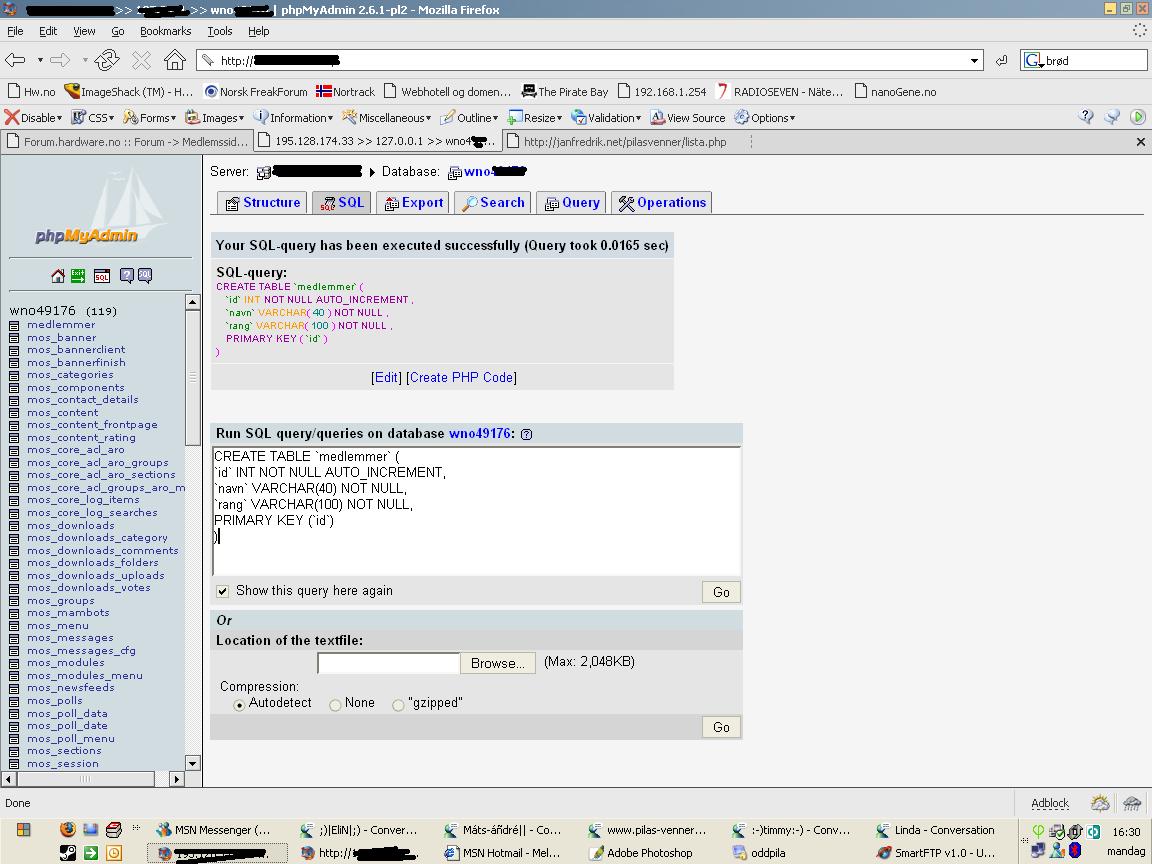Switch to the Operations tab
The height and width of the screenshot is (864, 1152).
(x=661, y=203)
